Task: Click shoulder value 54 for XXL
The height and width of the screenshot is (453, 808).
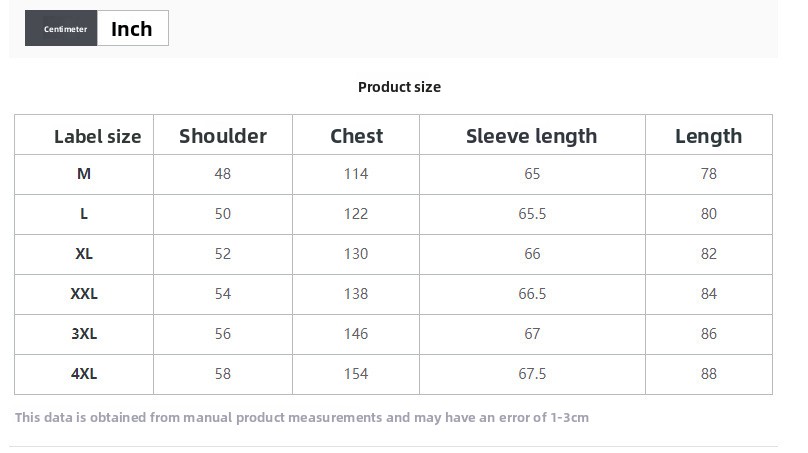Action: (x=223, y=294)
